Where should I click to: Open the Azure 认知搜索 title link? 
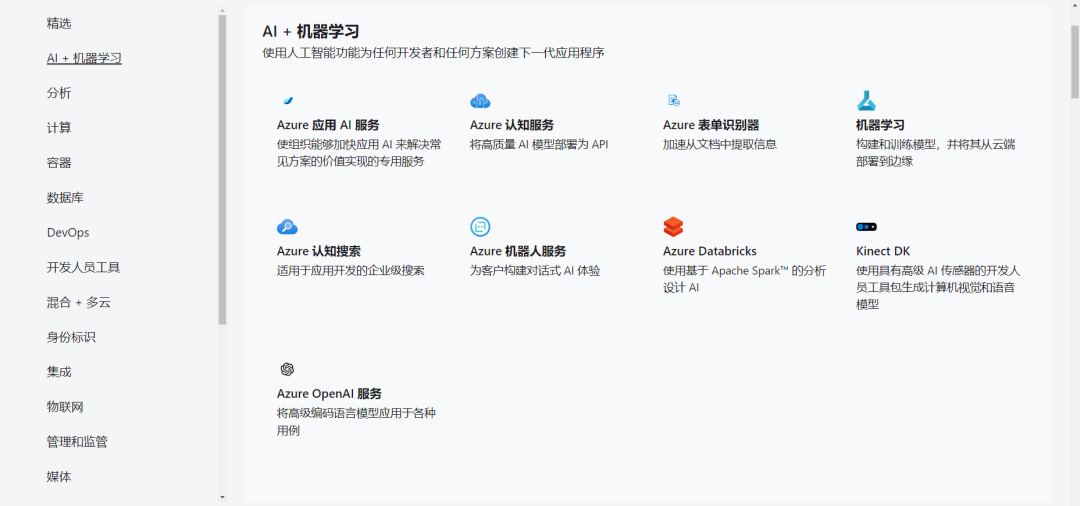tap(319, 251)
